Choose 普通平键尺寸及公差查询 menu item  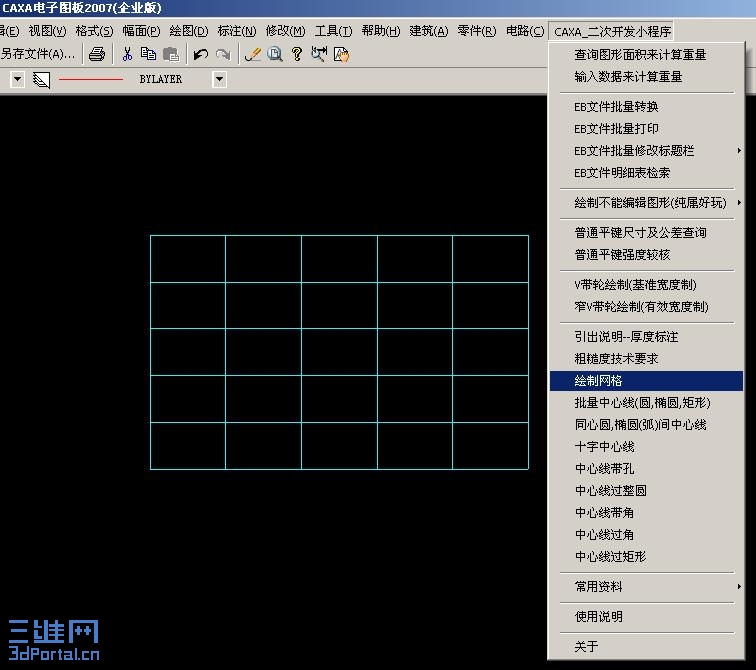point(646,232)
